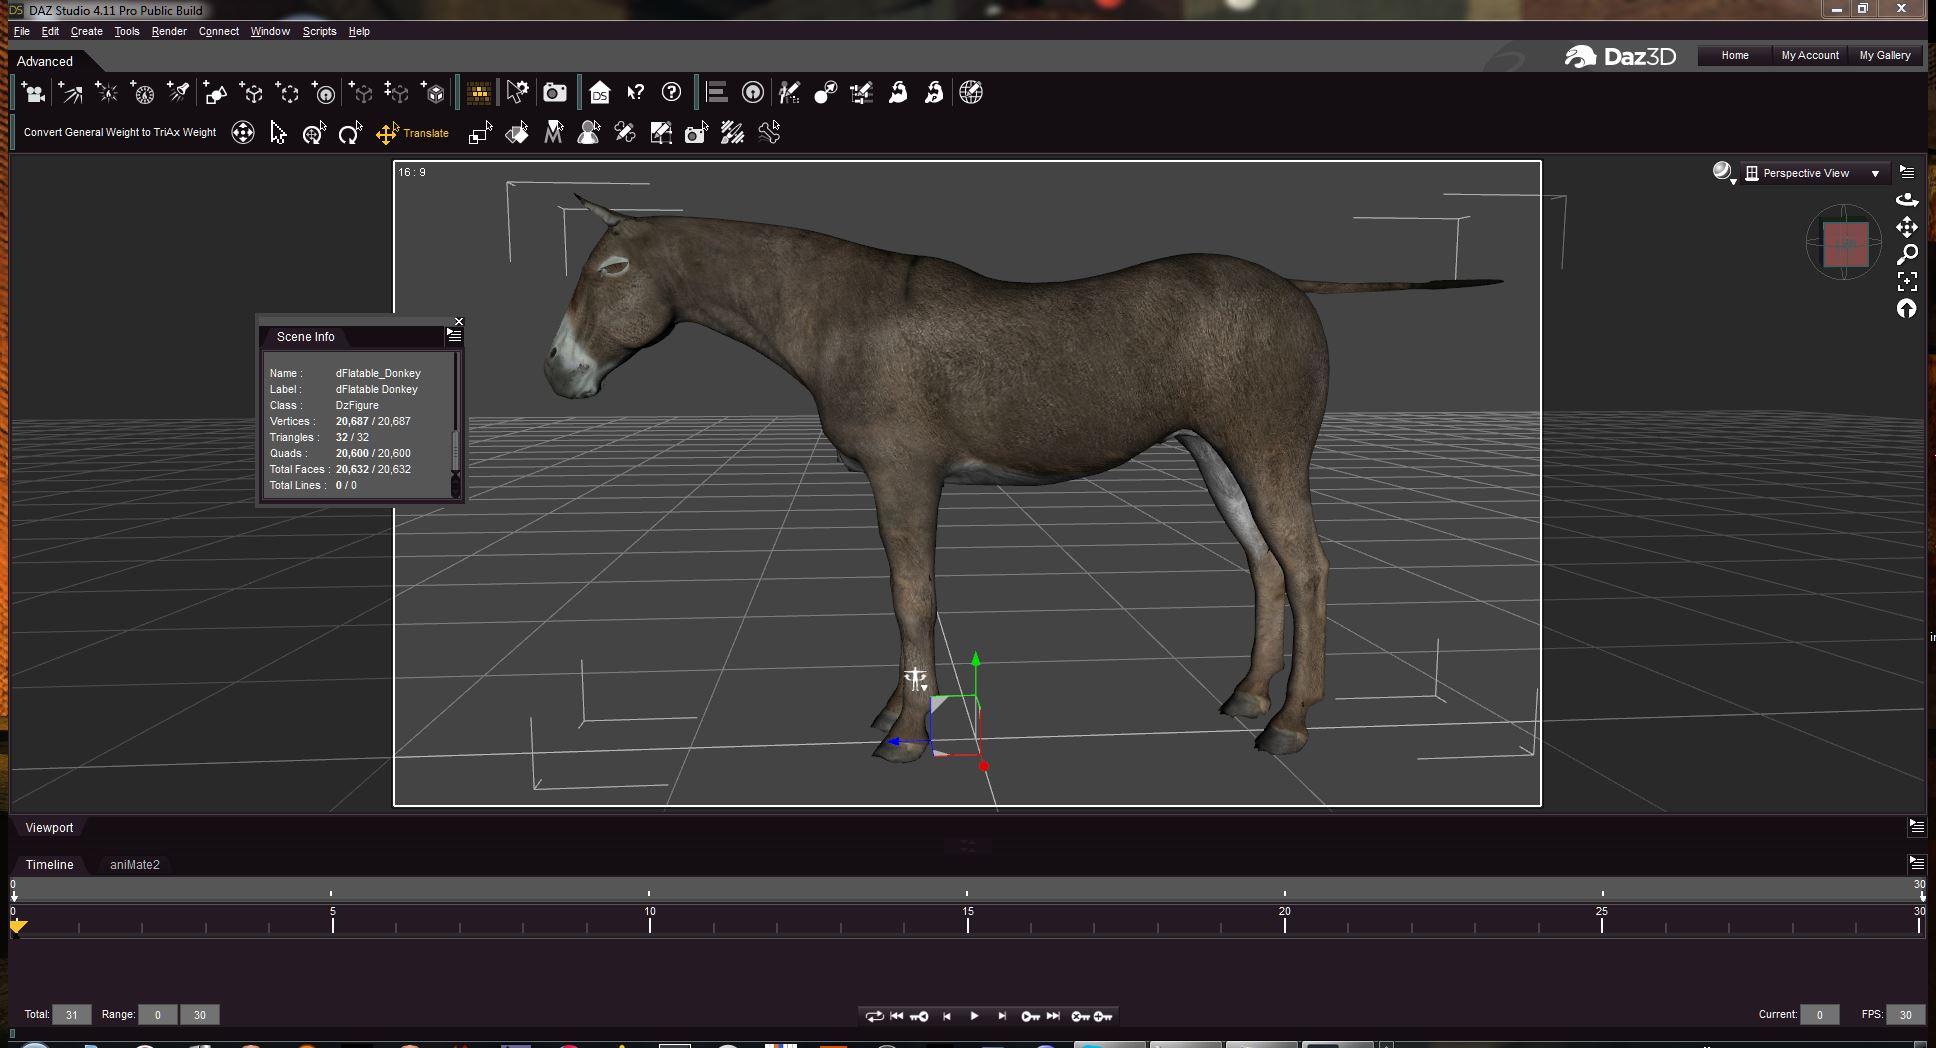The width and height of the screenshot is (1936, 1048).
Task: Open the Perspective View dropdown
Action: point(1815,173)
